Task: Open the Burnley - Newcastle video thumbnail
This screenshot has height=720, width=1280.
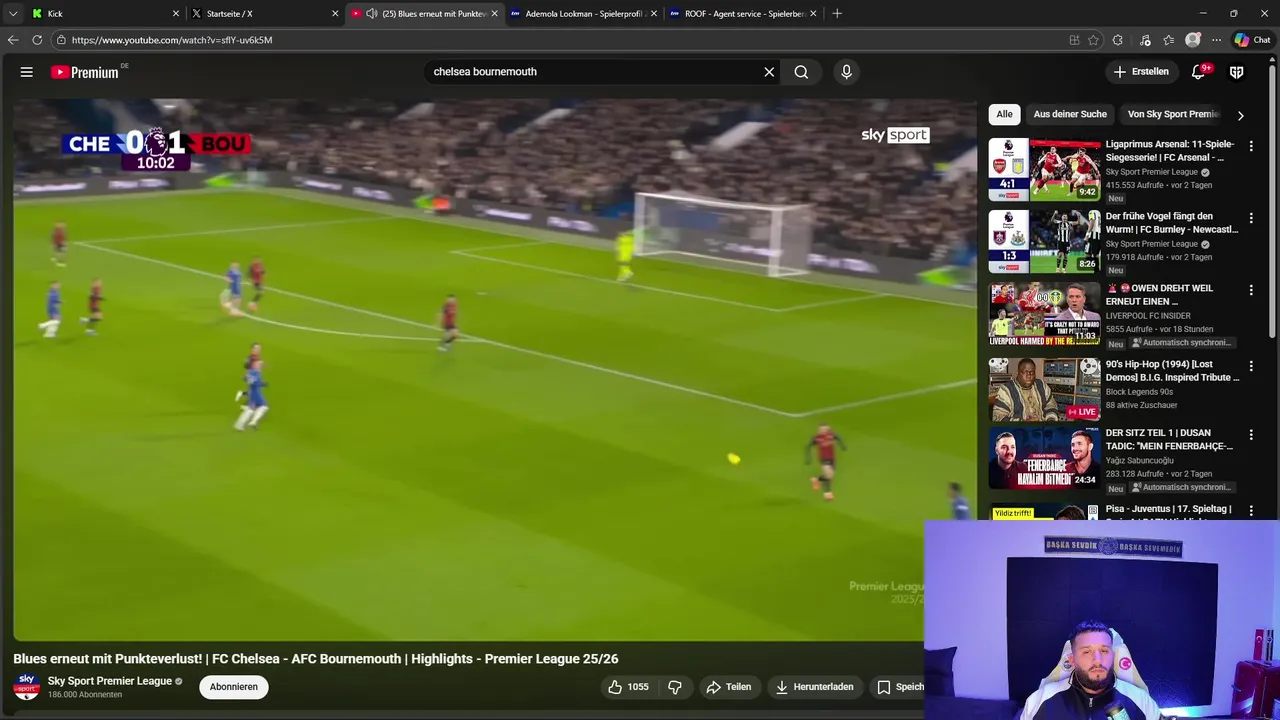Action: [x=1044, y=242]
